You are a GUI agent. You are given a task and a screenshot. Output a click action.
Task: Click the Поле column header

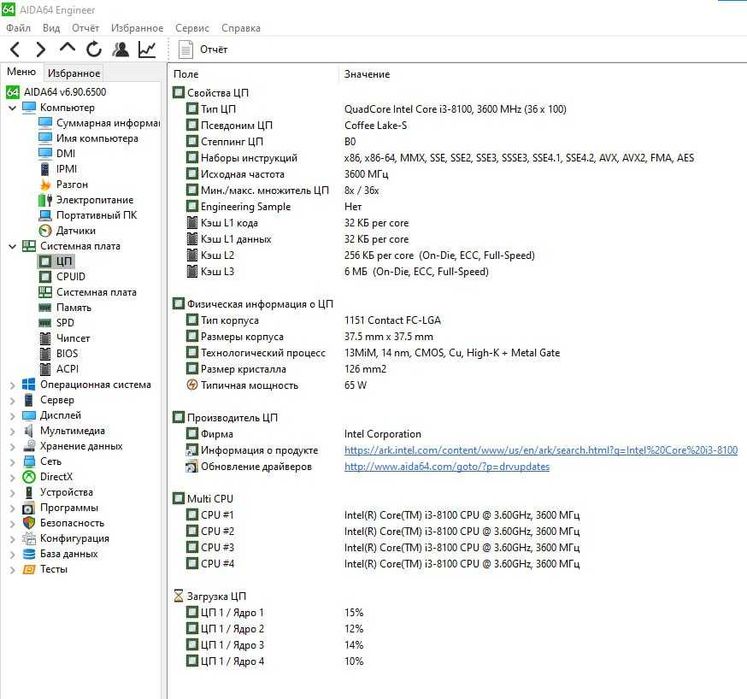[x=186, y=74]
